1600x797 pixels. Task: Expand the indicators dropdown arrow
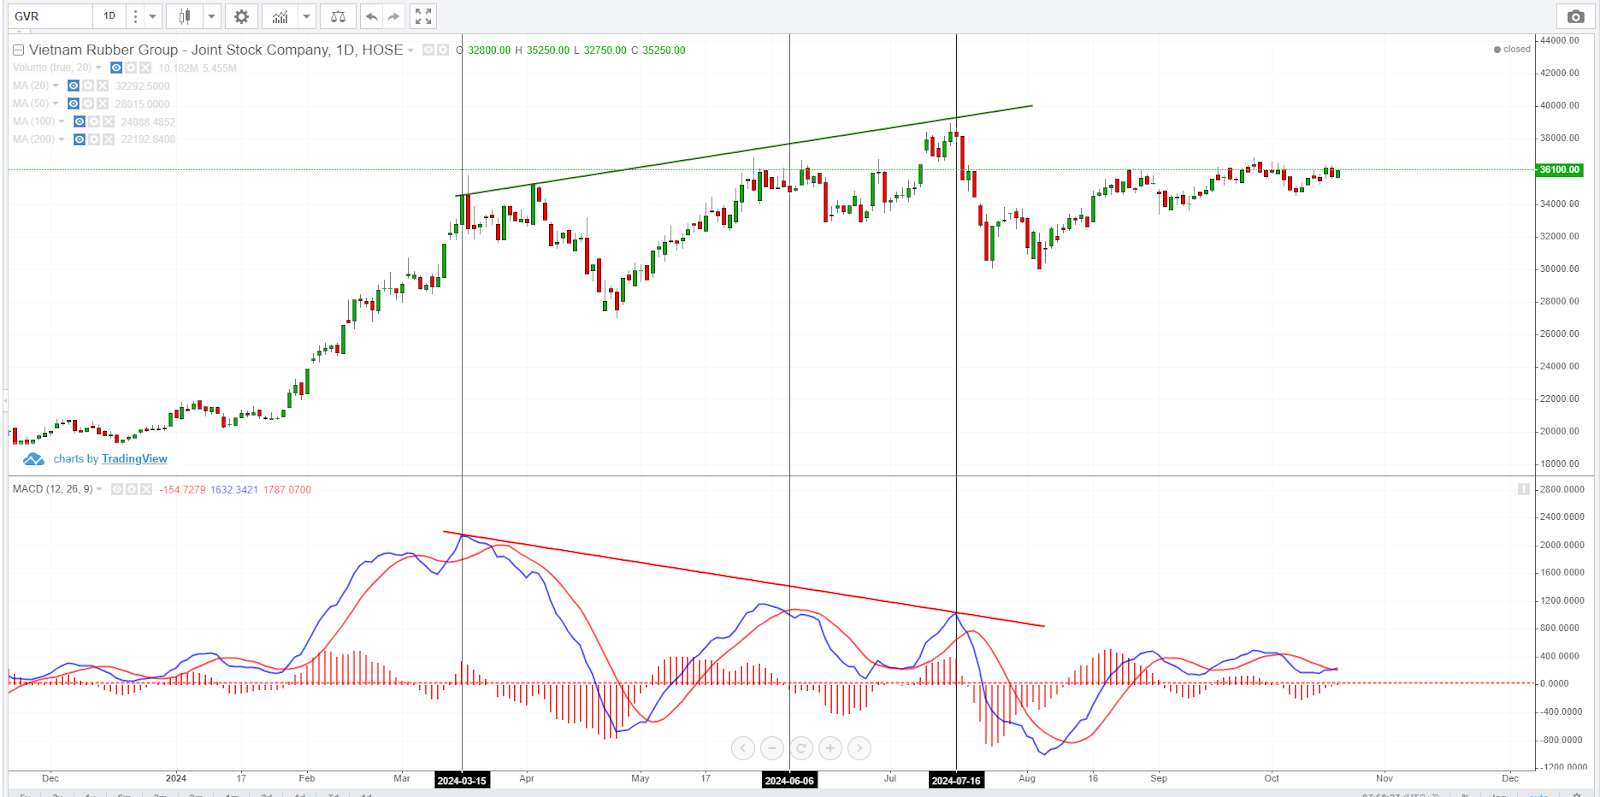[306, 16]
